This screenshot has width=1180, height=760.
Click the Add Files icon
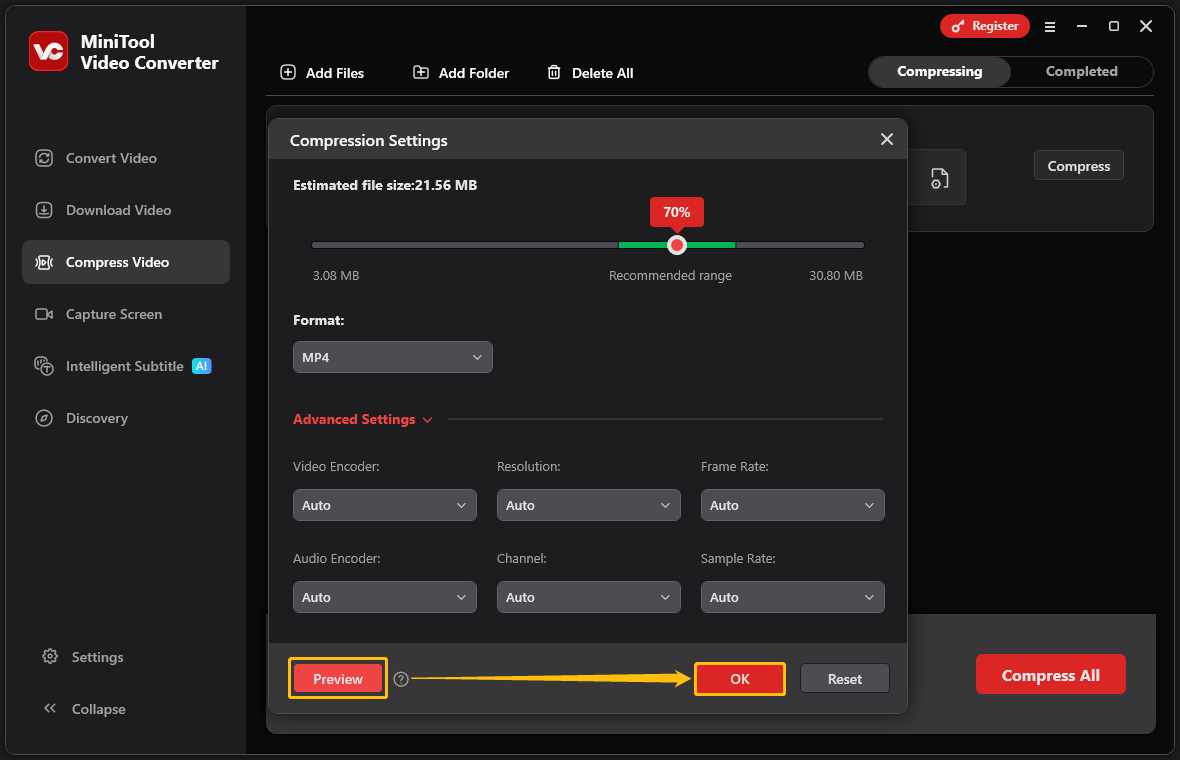(x=288, y=72)
